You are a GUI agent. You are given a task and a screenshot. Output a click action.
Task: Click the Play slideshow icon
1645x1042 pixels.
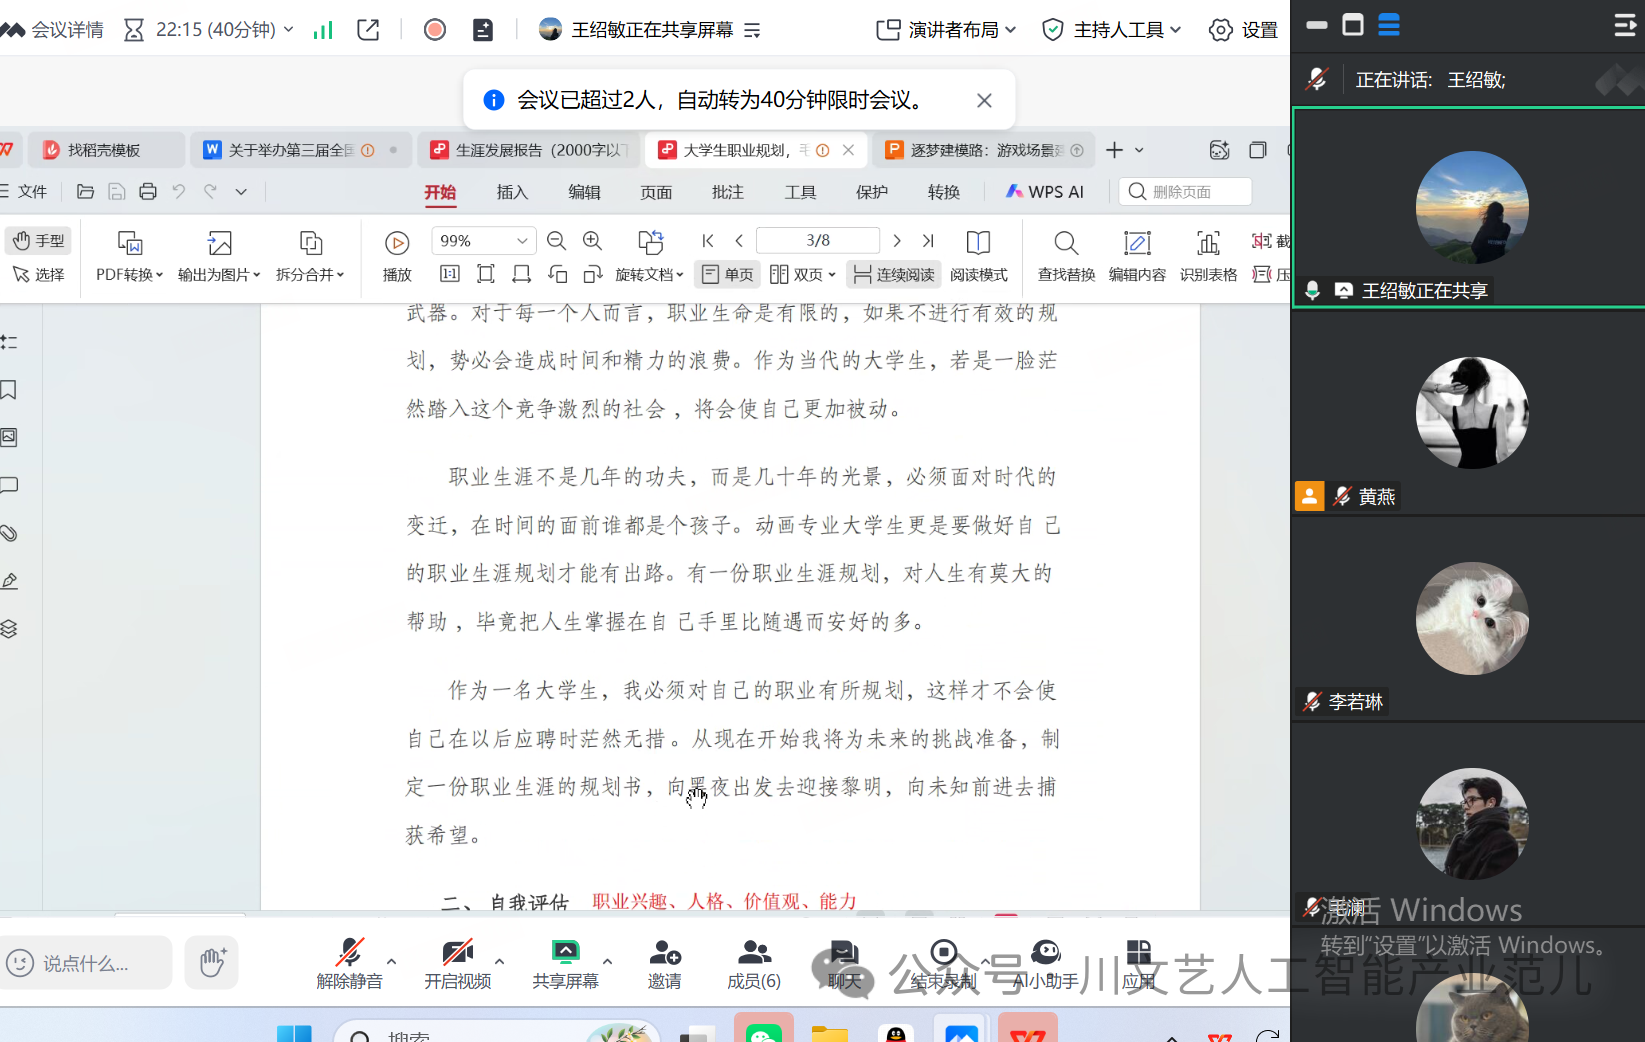pyautogui.click(x=397, y=243)
